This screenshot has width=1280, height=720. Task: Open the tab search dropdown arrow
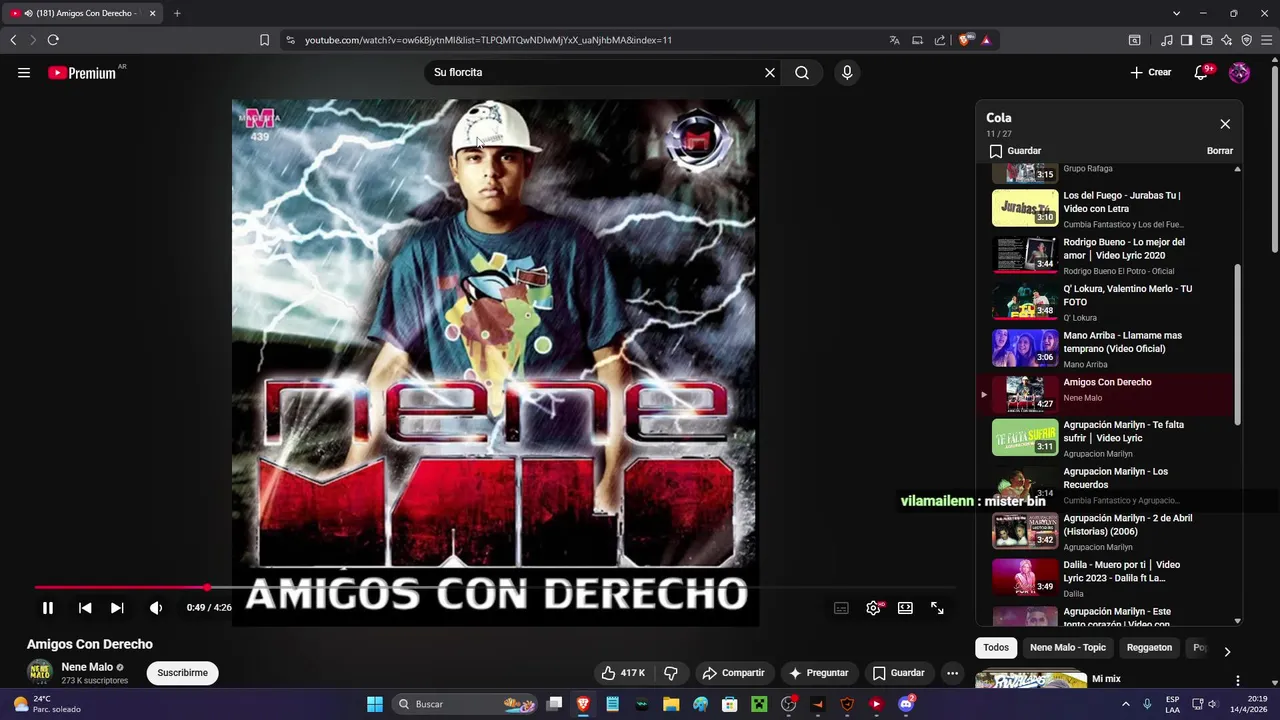[1176, 13]
